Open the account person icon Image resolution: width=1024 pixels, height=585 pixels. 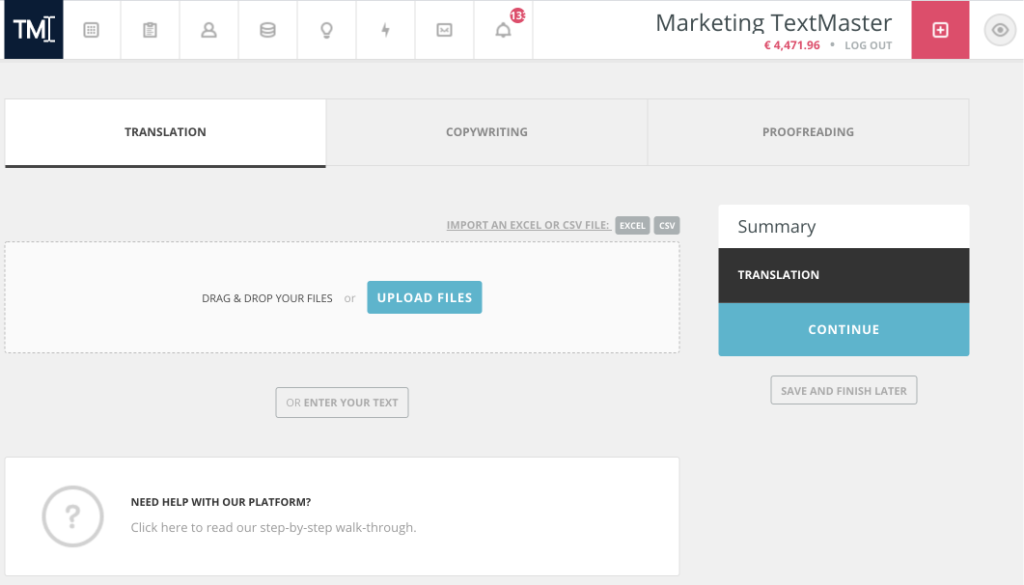208,29
